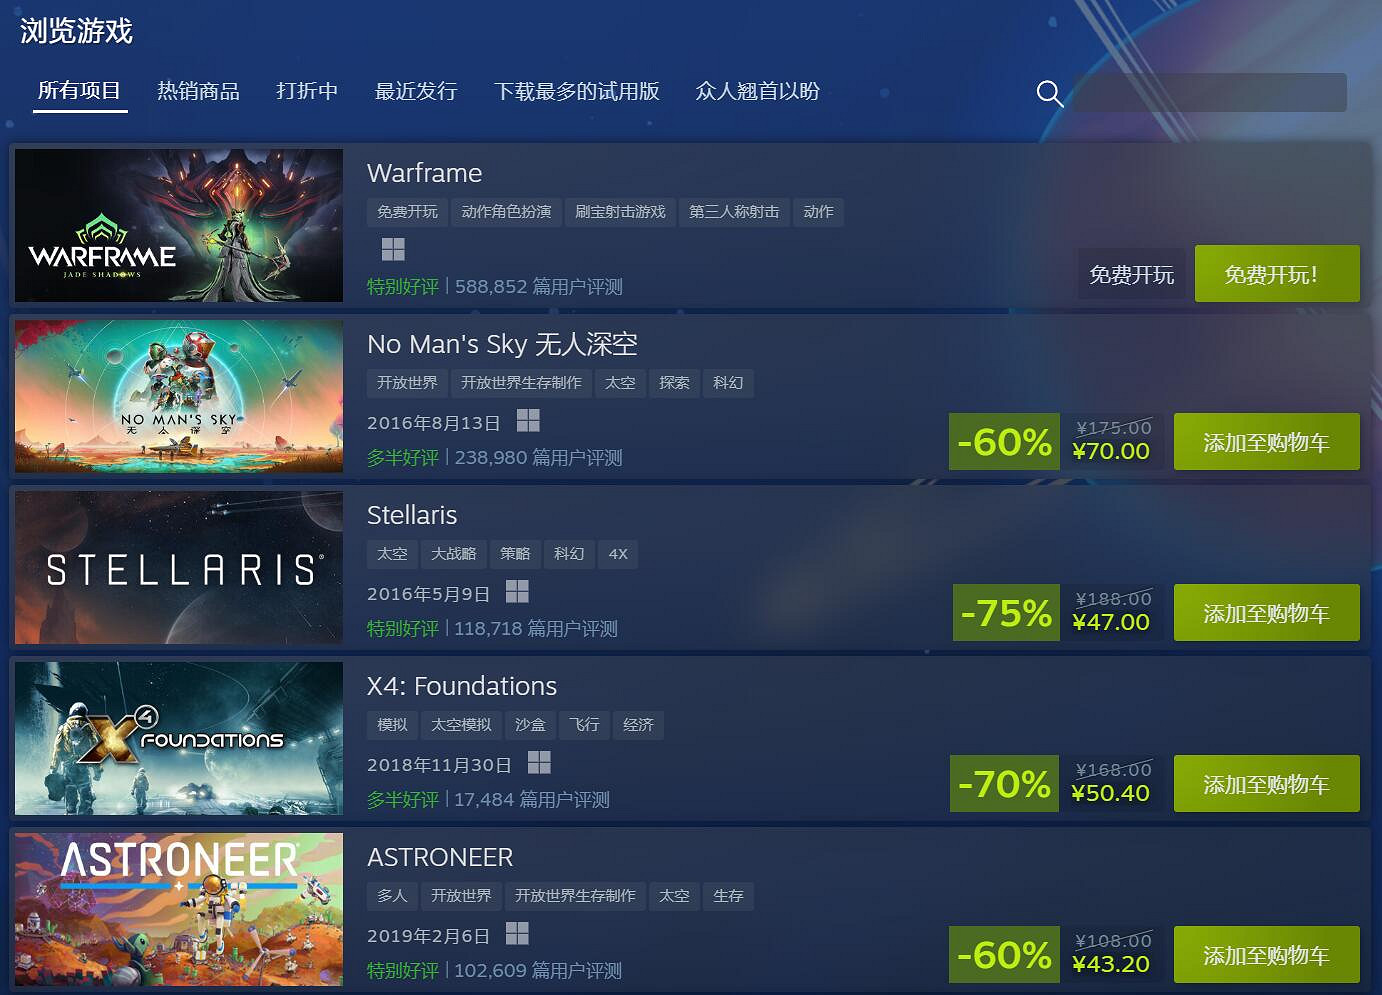The image size is (1382, 995).
Task: Click the search magnifier icon
Action: coord(1049,93)
